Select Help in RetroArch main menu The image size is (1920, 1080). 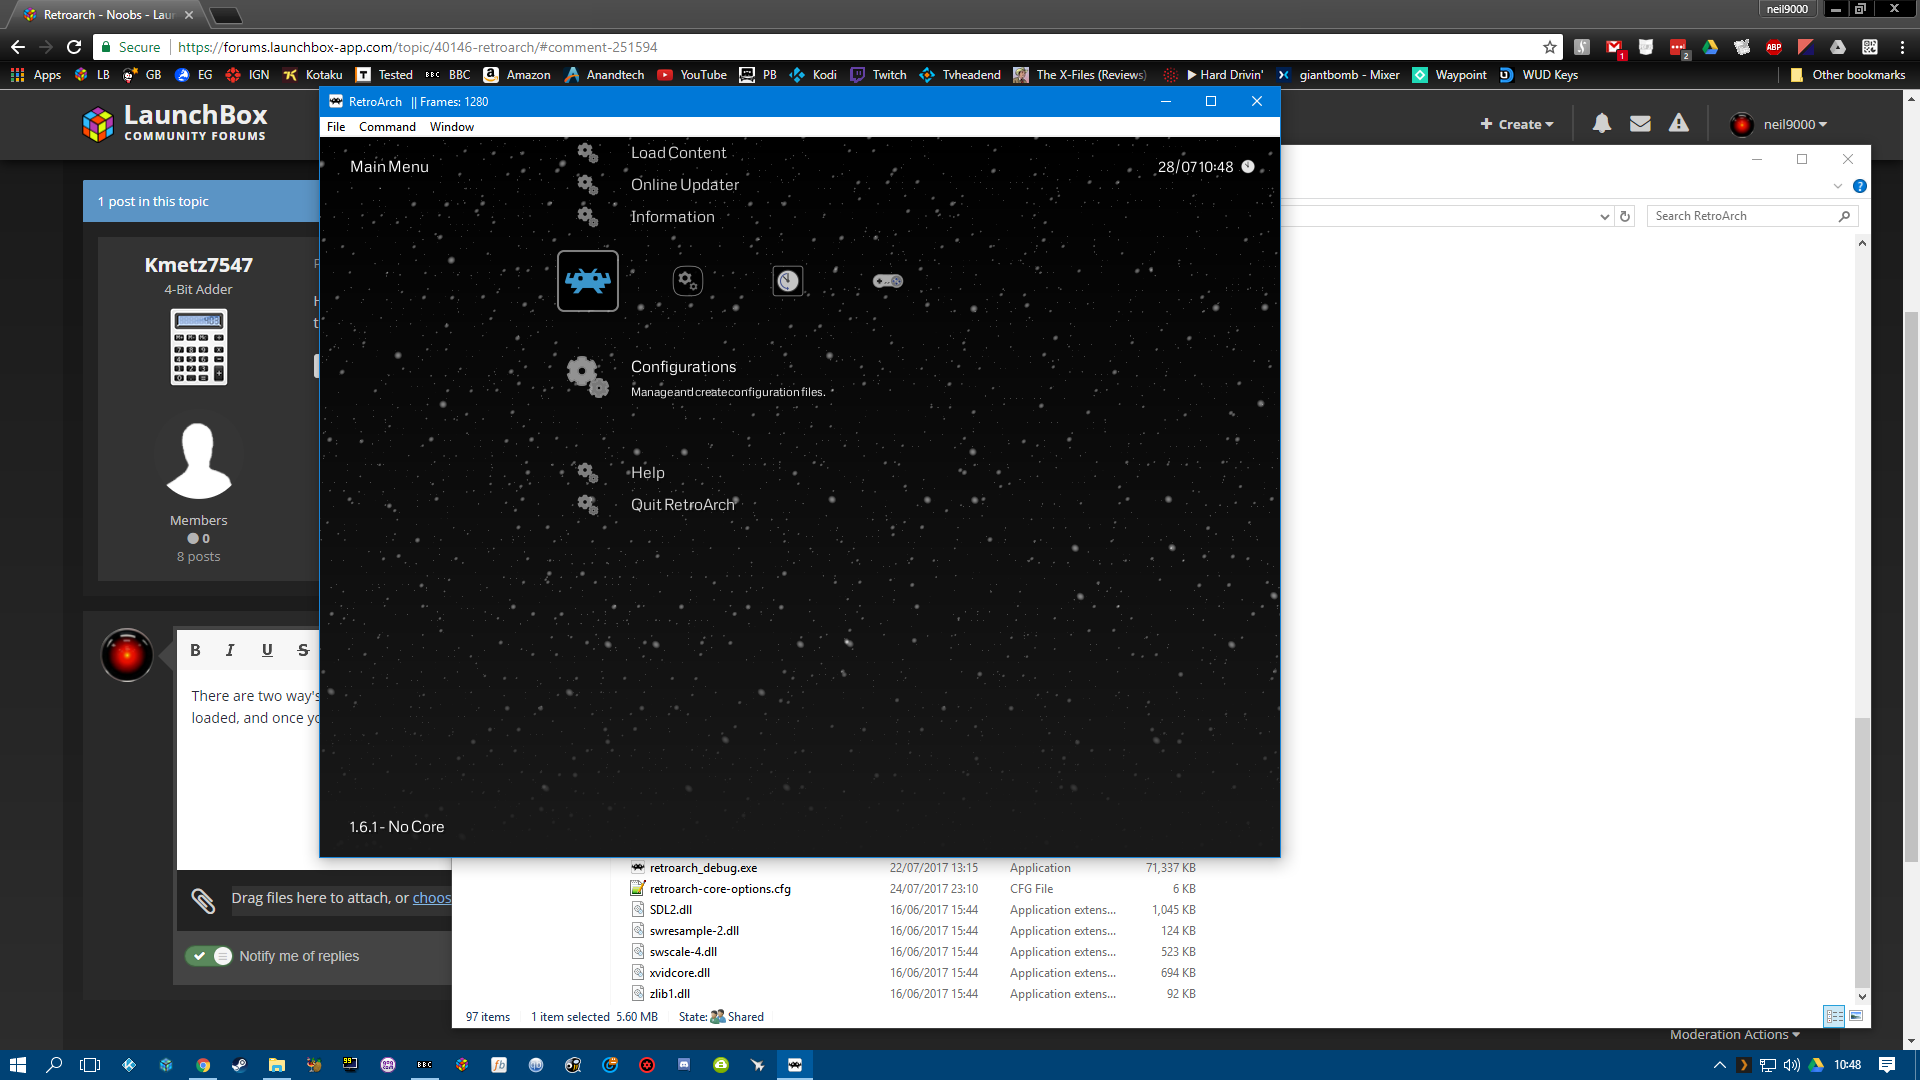tap(647, 473)
